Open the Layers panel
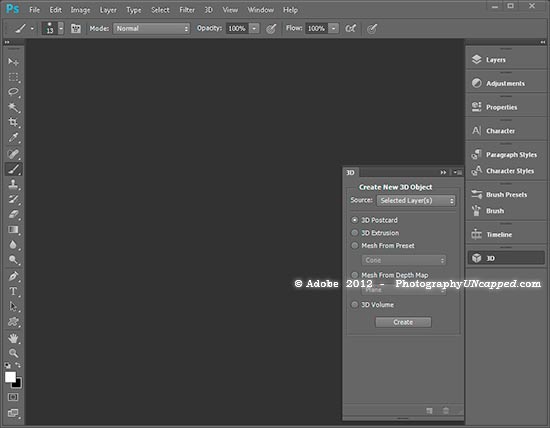The width and height of the screenshot is (550, 428). coord(506,60)
